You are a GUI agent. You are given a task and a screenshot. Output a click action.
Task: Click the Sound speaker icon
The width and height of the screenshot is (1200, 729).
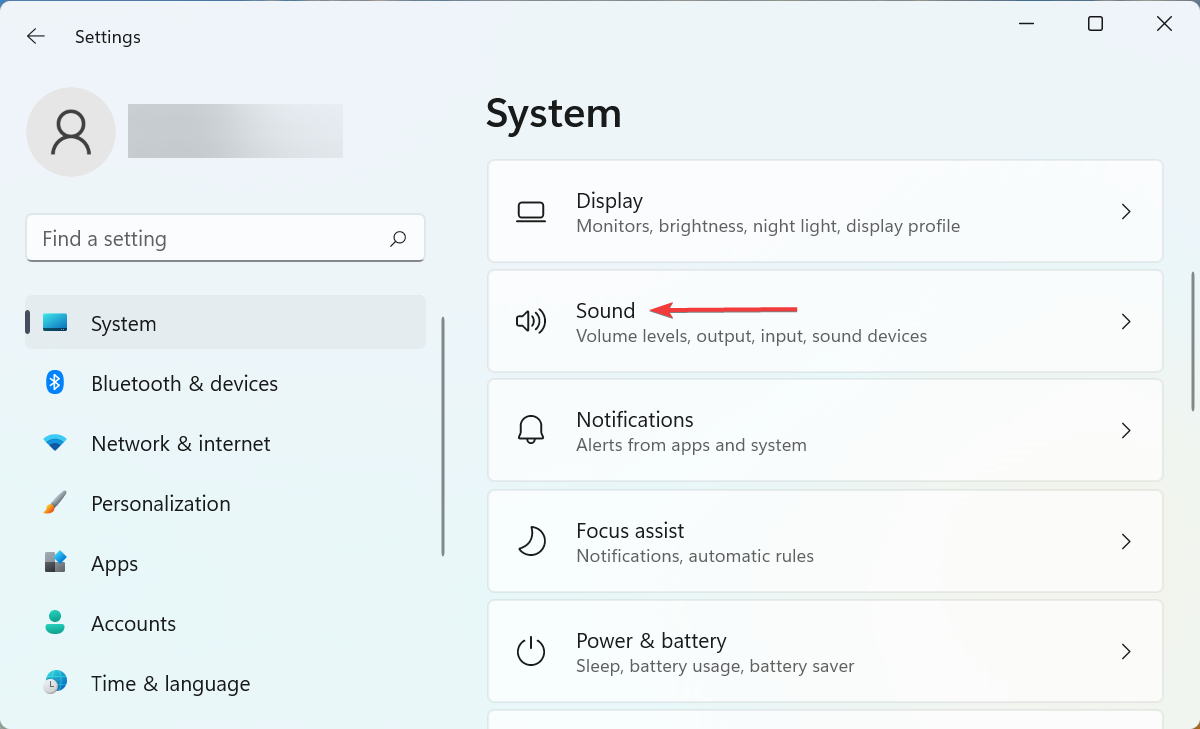(530, 322)
